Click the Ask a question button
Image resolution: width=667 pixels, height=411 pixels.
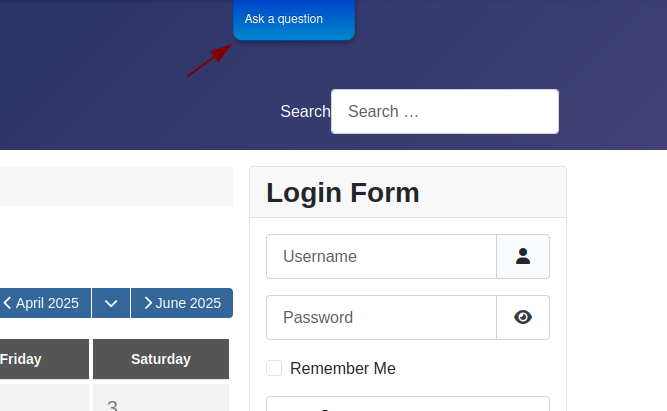pos(294,19)
